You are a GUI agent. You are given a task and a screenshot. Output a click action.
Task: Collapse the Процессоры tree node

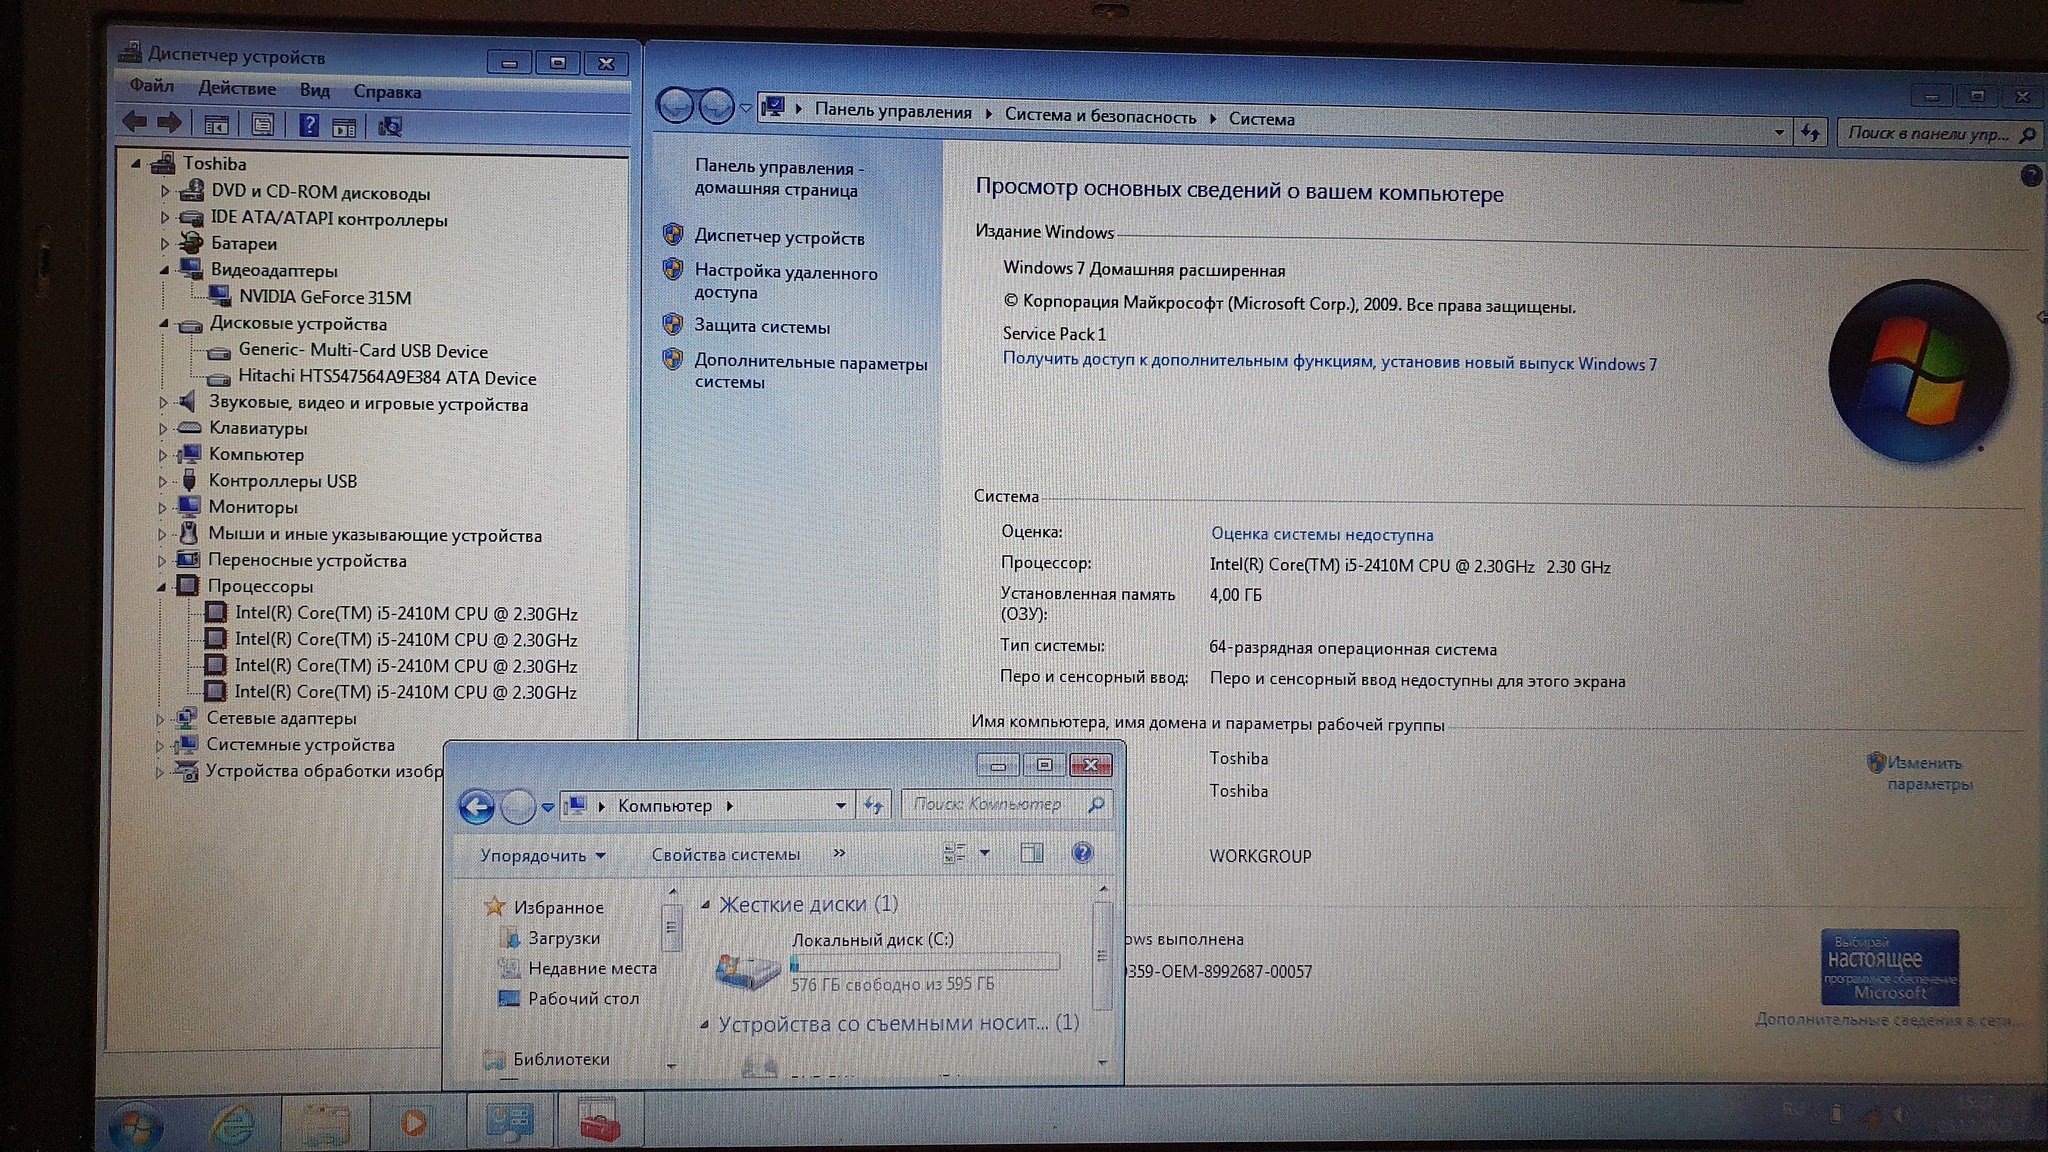(161, 587)
